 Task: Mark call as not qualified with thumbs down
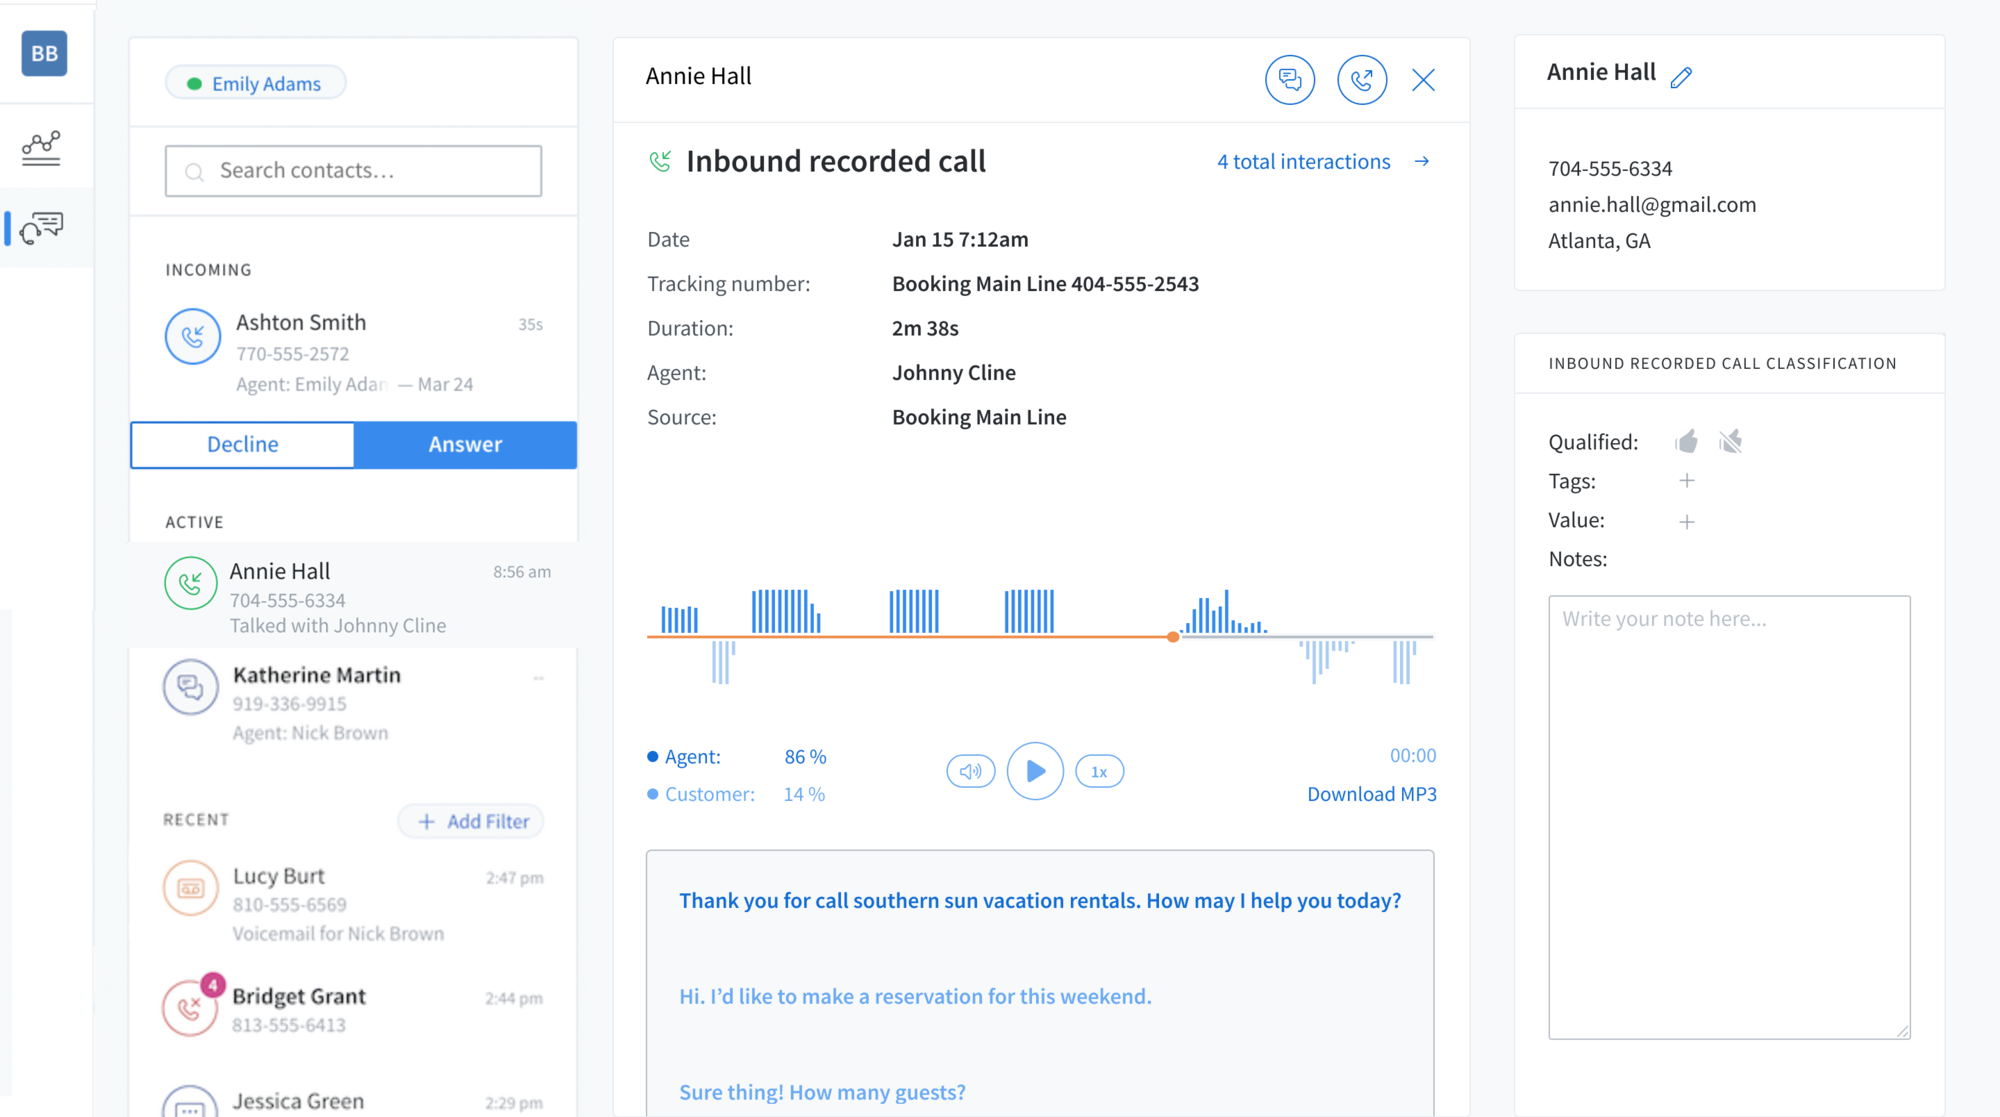pyautogui.click(x=1731, y=441)
